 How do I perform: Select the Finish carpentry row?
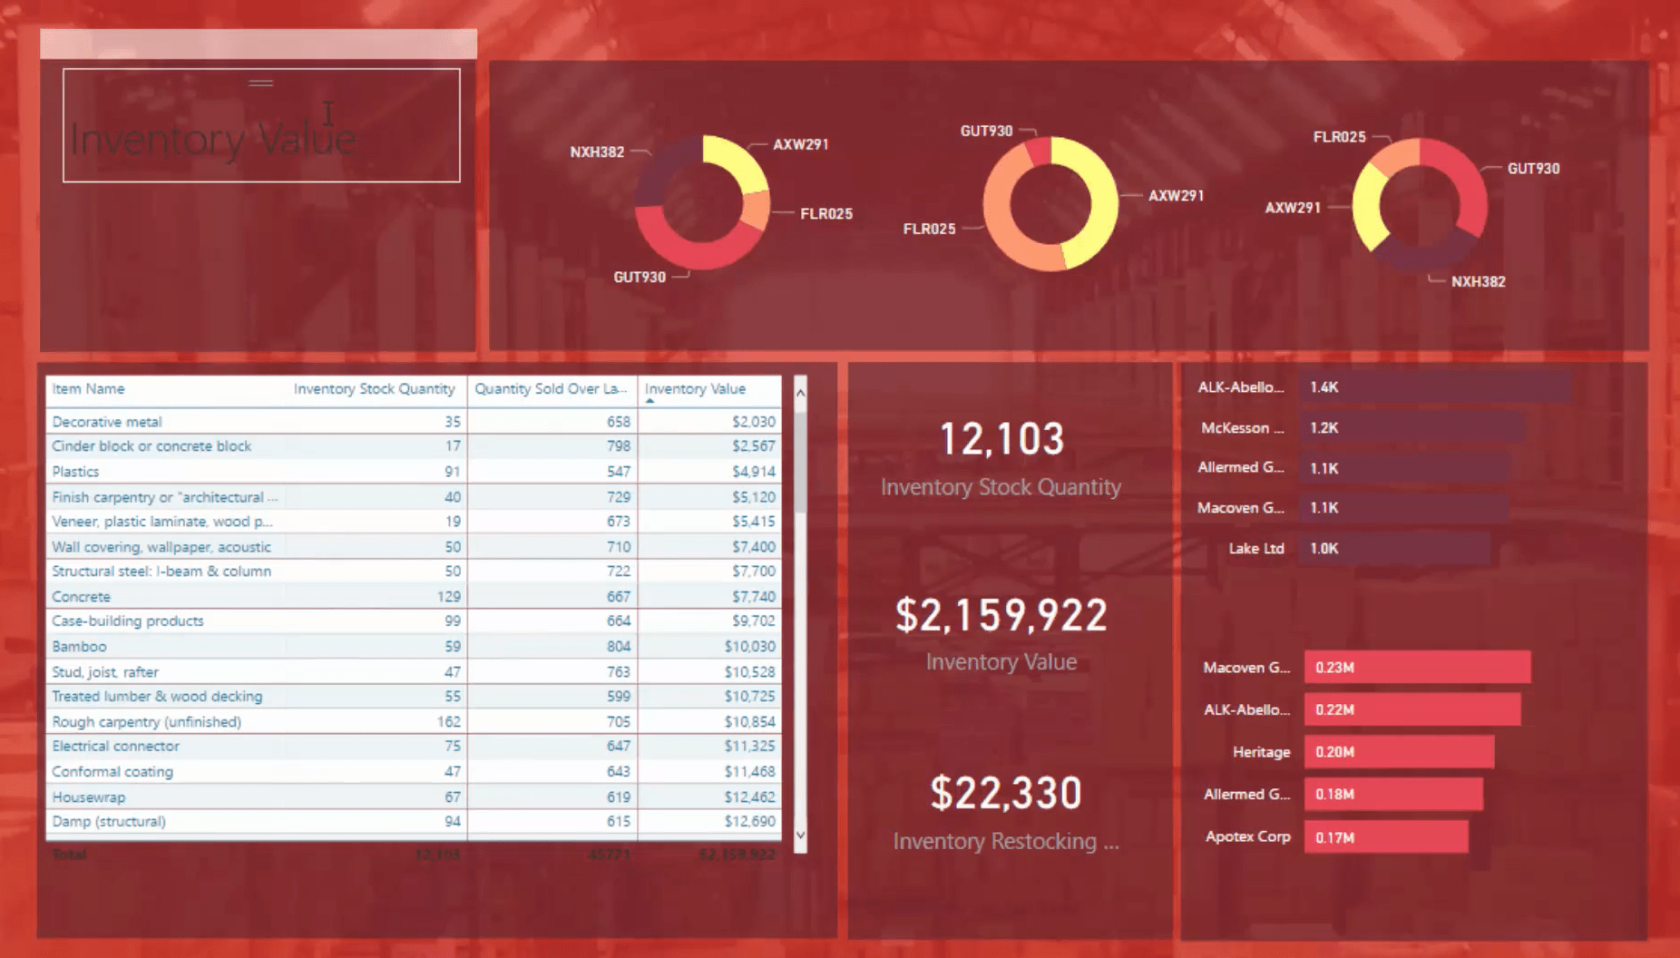pyautogui.click(x=414, y=497)
